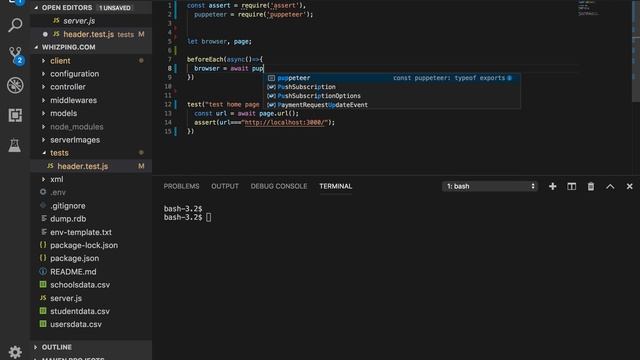Screen dimensions: 640x360
Task: Expand the xml folder
Action: coord(44,179)
